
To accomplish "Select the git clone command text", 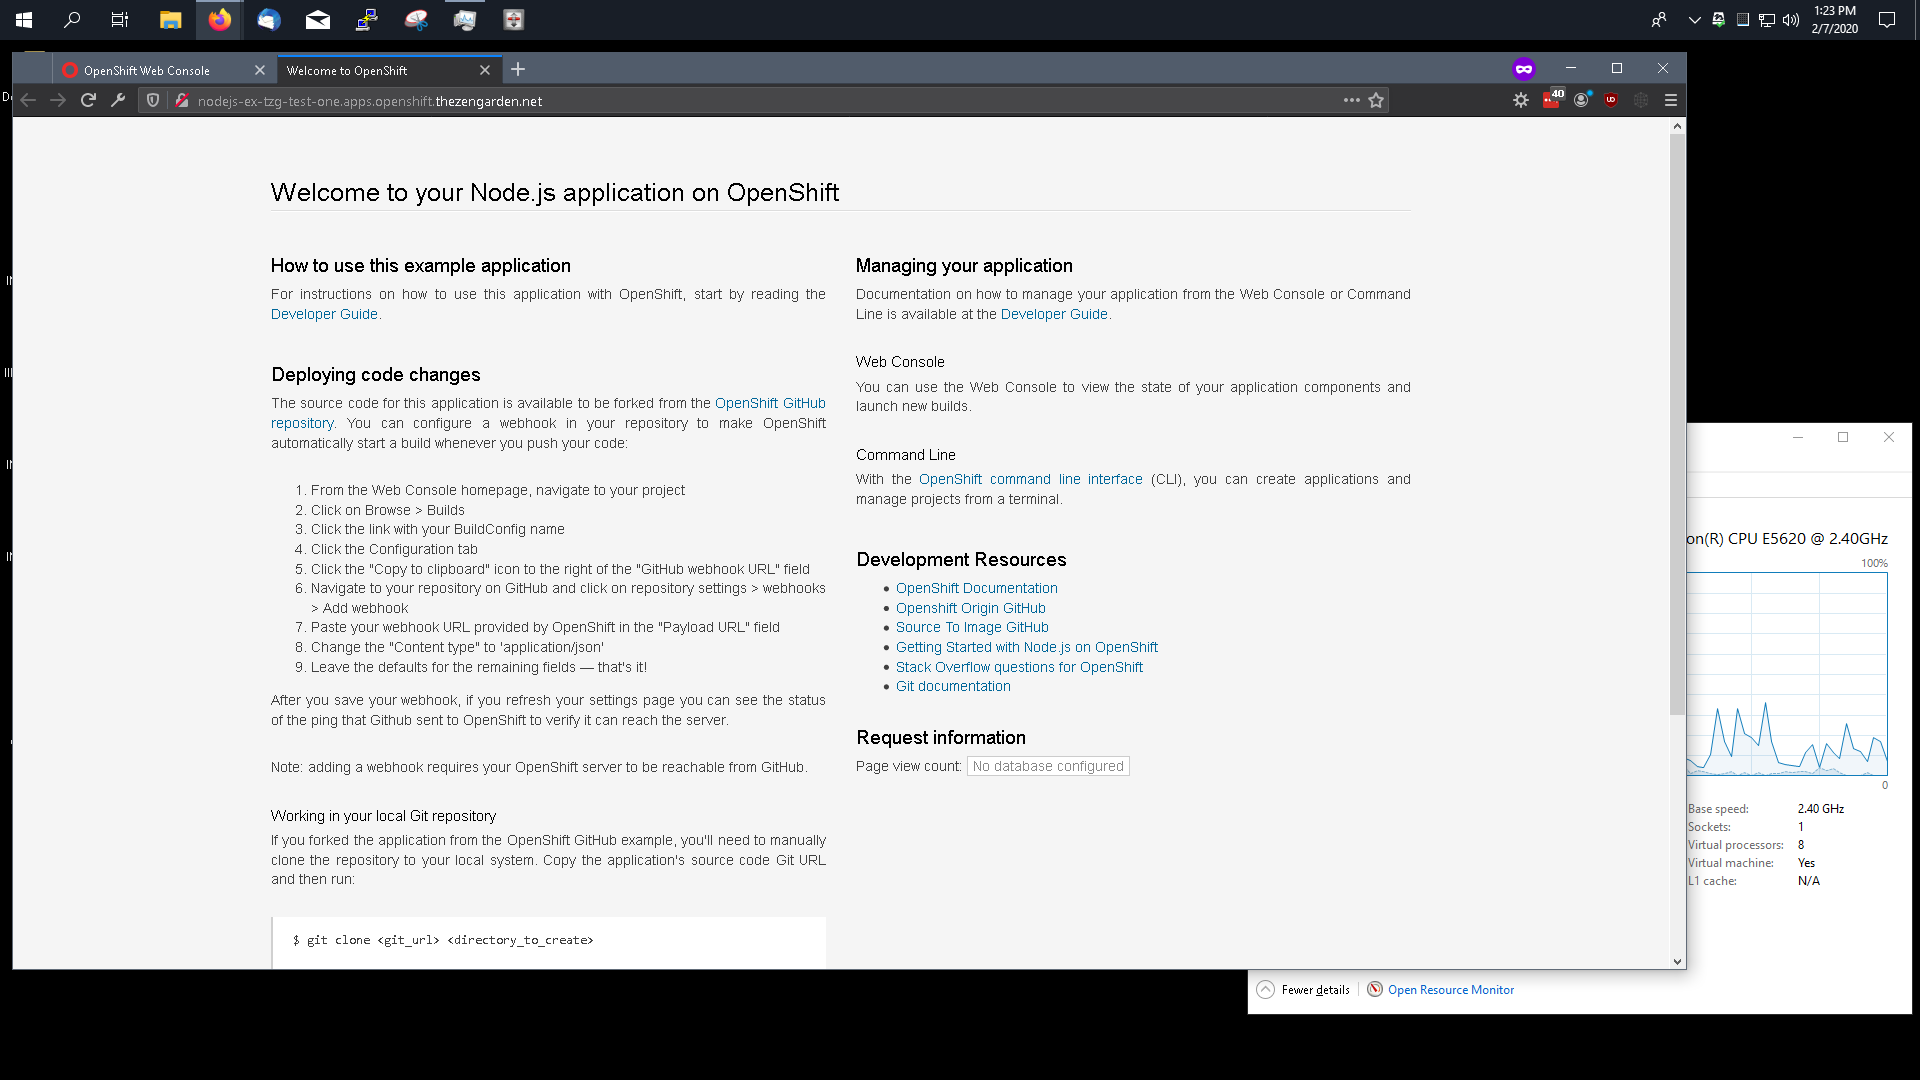I will [x=443, y=940].
